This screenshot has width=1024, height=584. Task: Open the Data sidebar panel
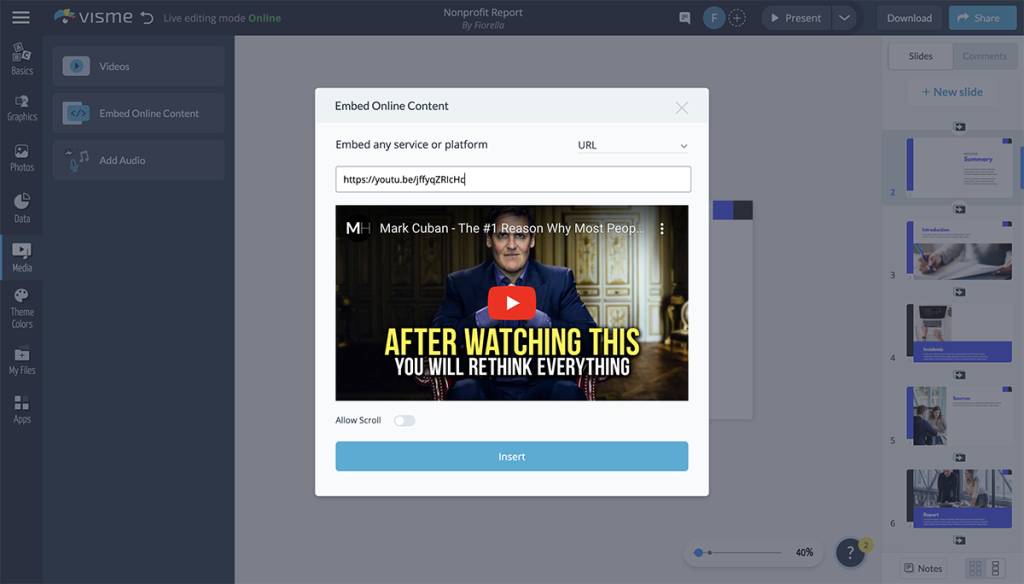click(x=21, y=208)
